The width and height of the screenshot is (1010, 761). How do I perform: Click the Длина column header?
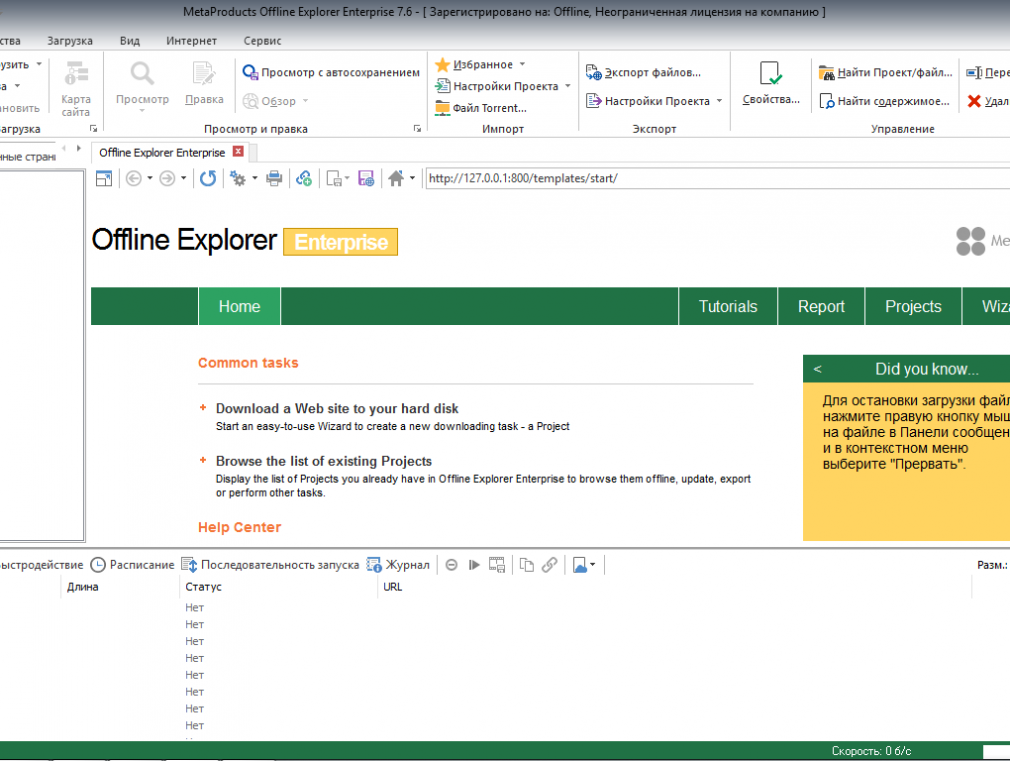[x=120, y=587]
